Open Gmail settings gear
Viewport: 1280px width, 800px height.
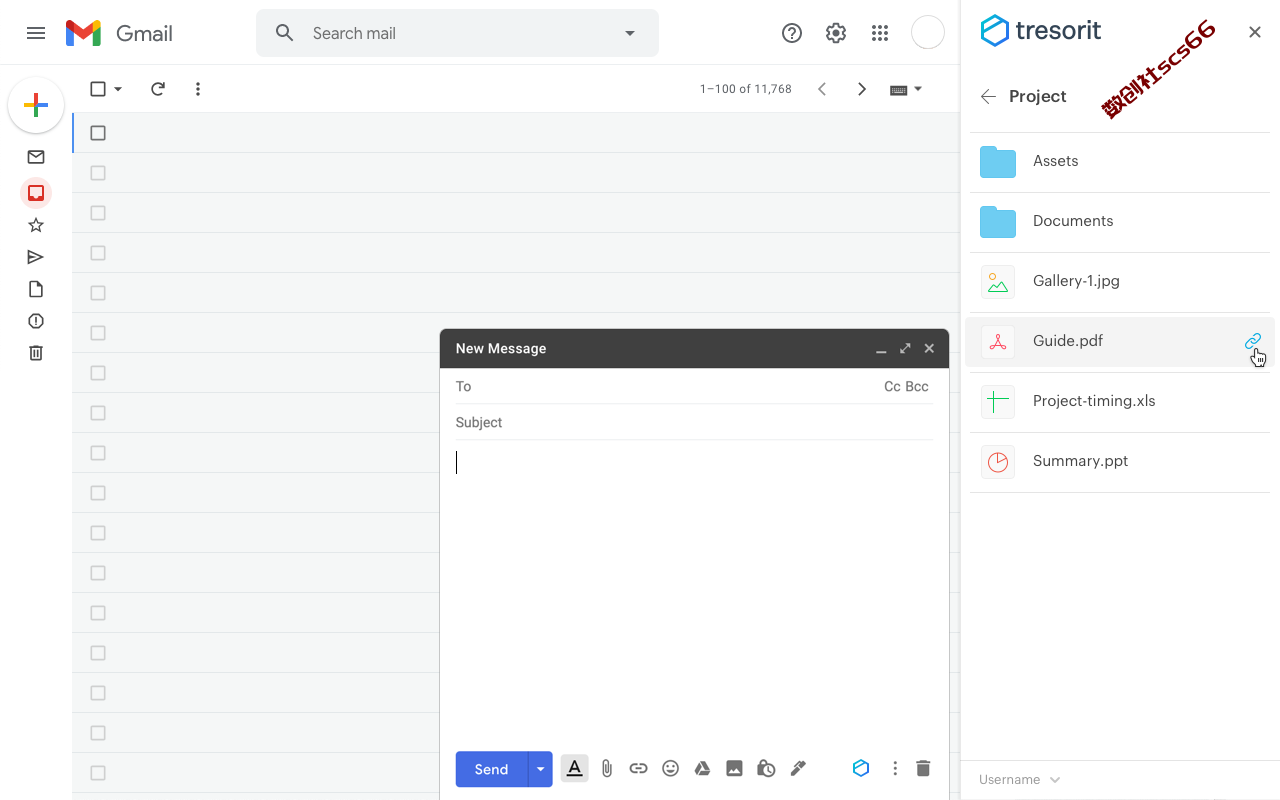point(836,33)
